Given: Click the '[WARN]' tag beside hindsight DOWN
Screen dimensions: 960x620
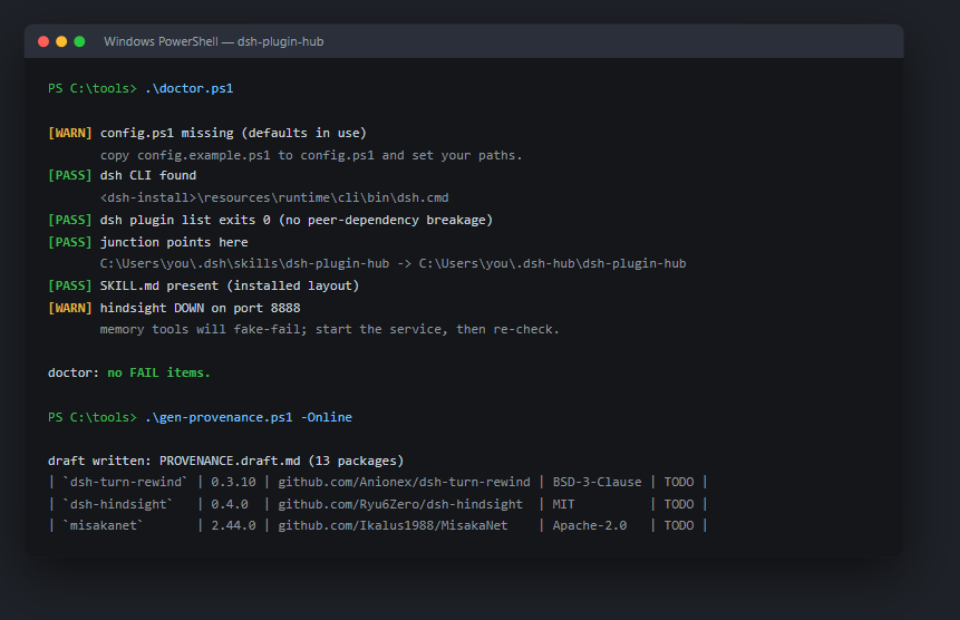Looking at the screenshot, I should pyautogui.click(x=70, y=308).
